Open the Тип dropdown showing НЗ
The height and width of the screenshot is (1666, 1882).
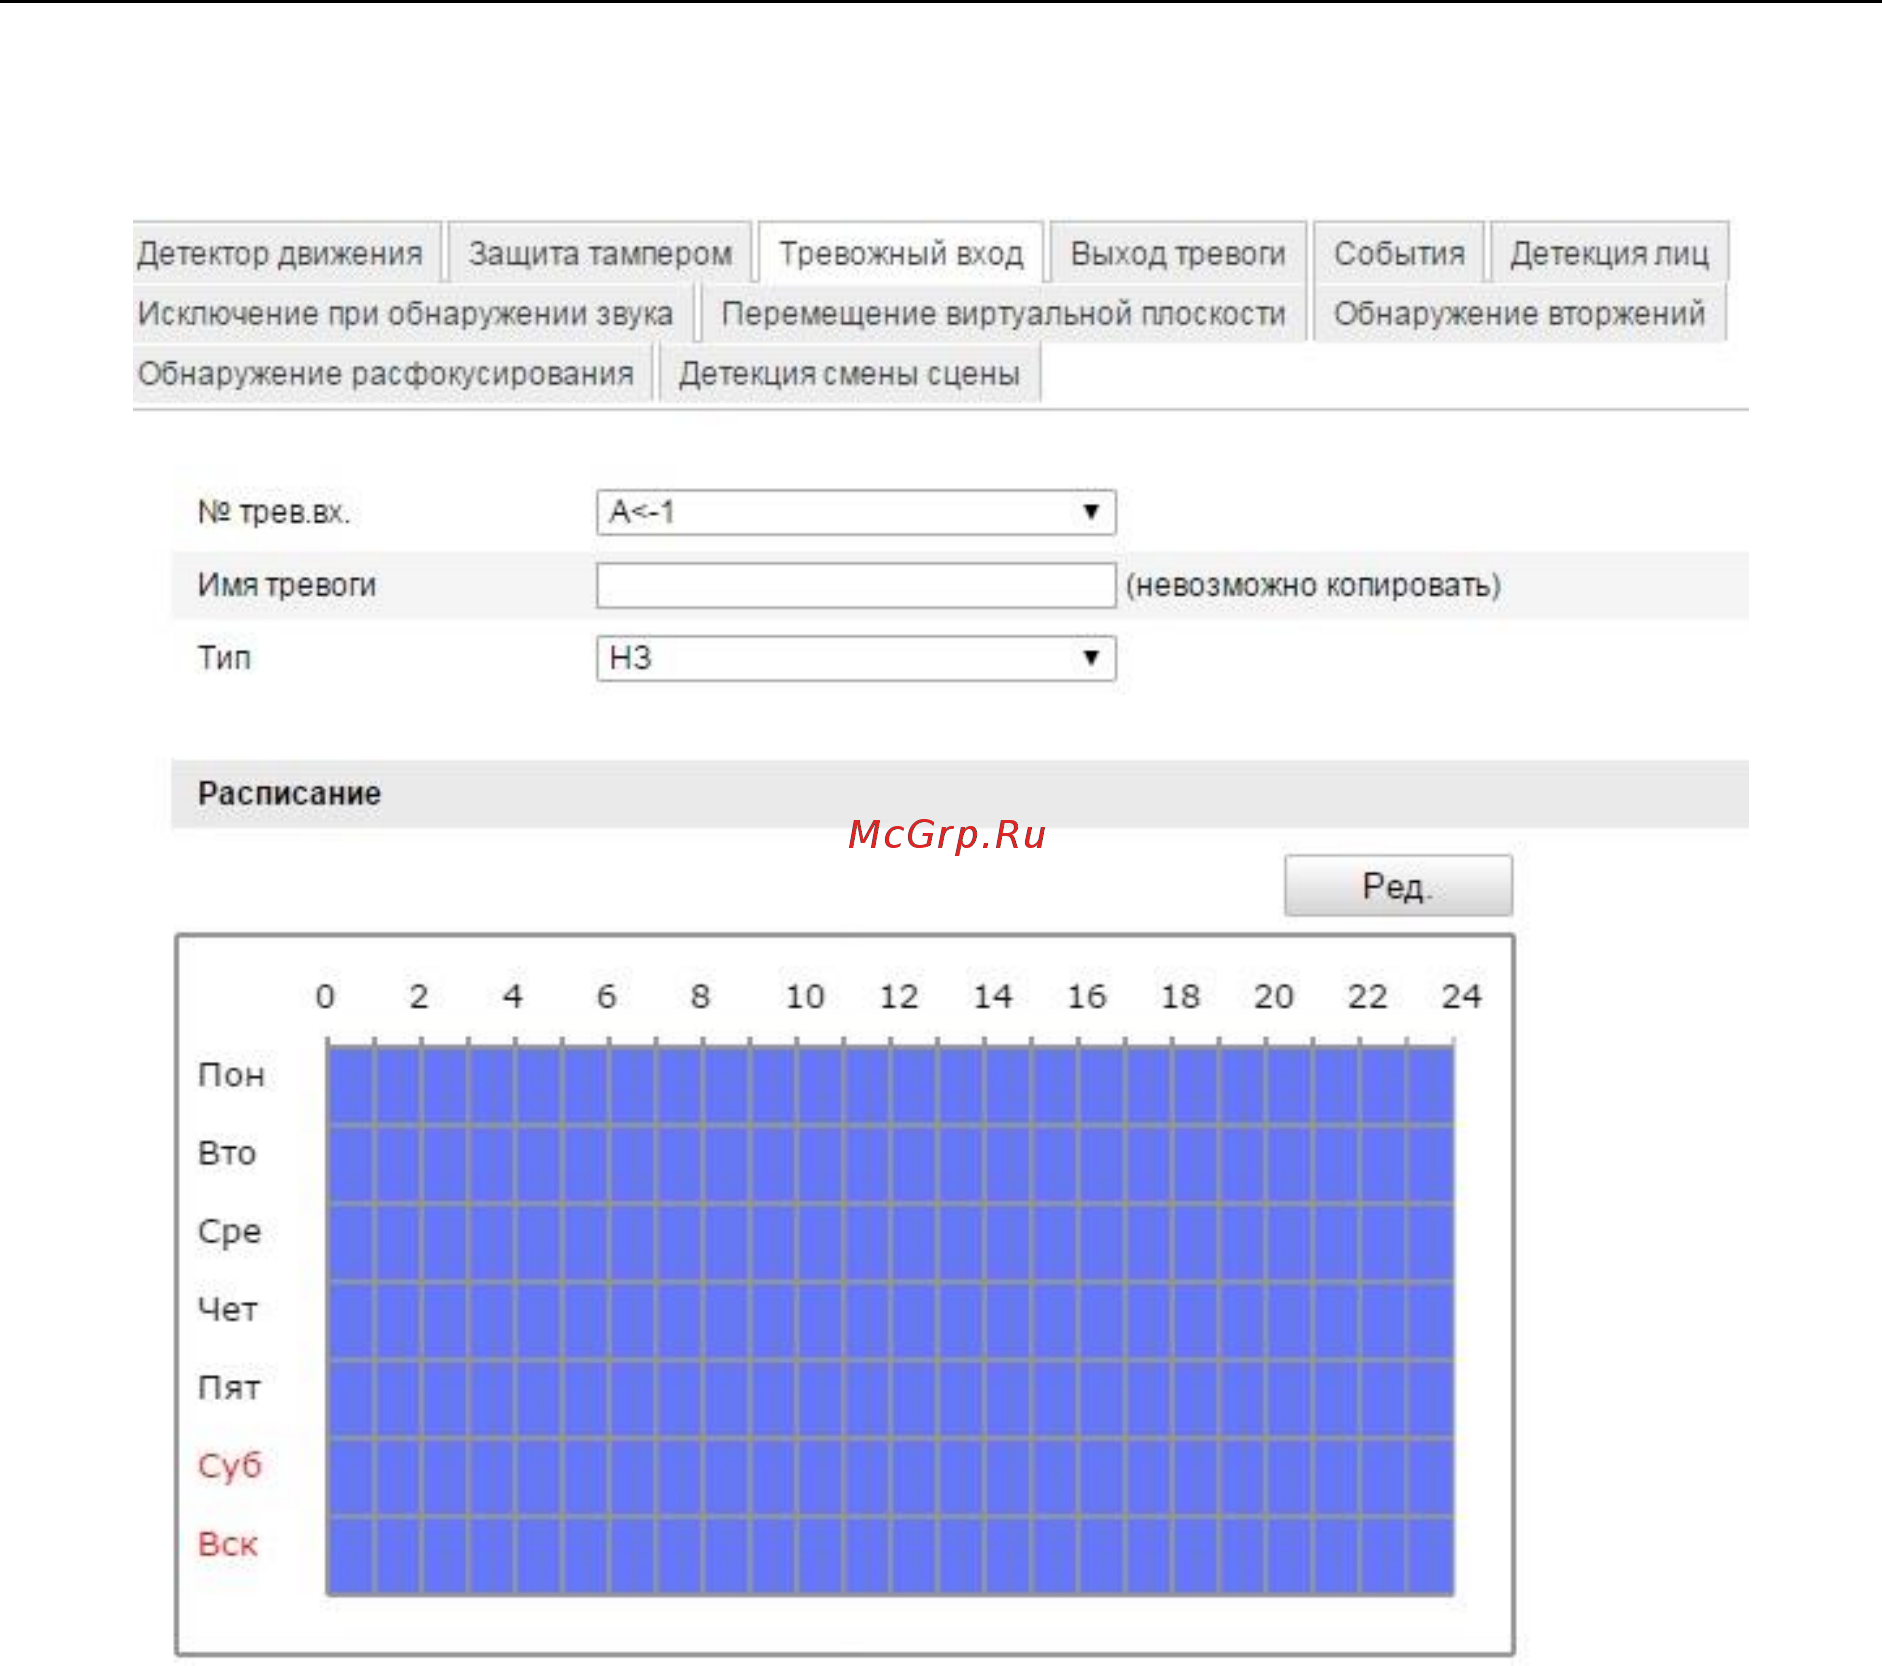(x=856, y=658)
